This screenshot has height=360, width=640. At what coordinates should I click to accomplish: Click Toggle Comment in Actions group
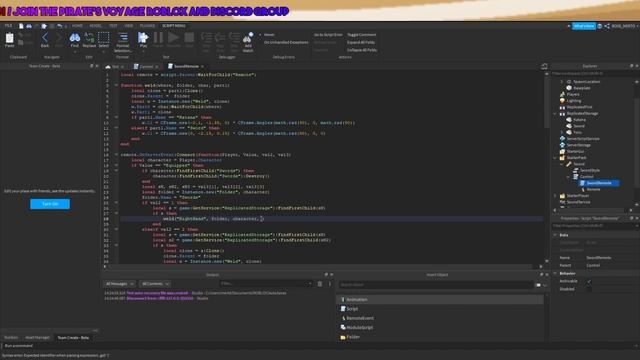coord(362,35)
